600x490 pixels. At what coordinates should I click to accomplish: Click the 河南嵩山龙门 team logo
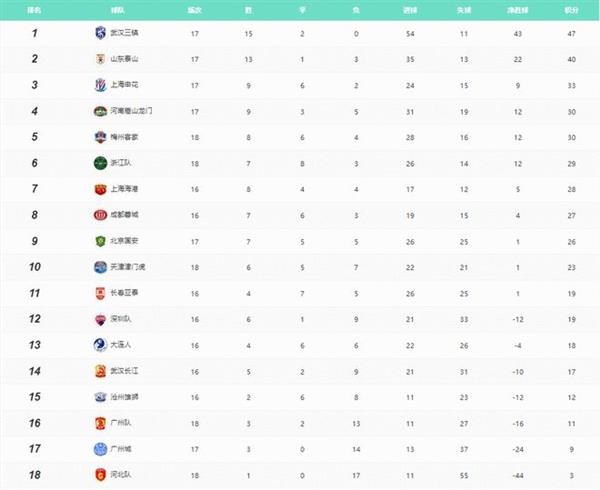point(100,111)
